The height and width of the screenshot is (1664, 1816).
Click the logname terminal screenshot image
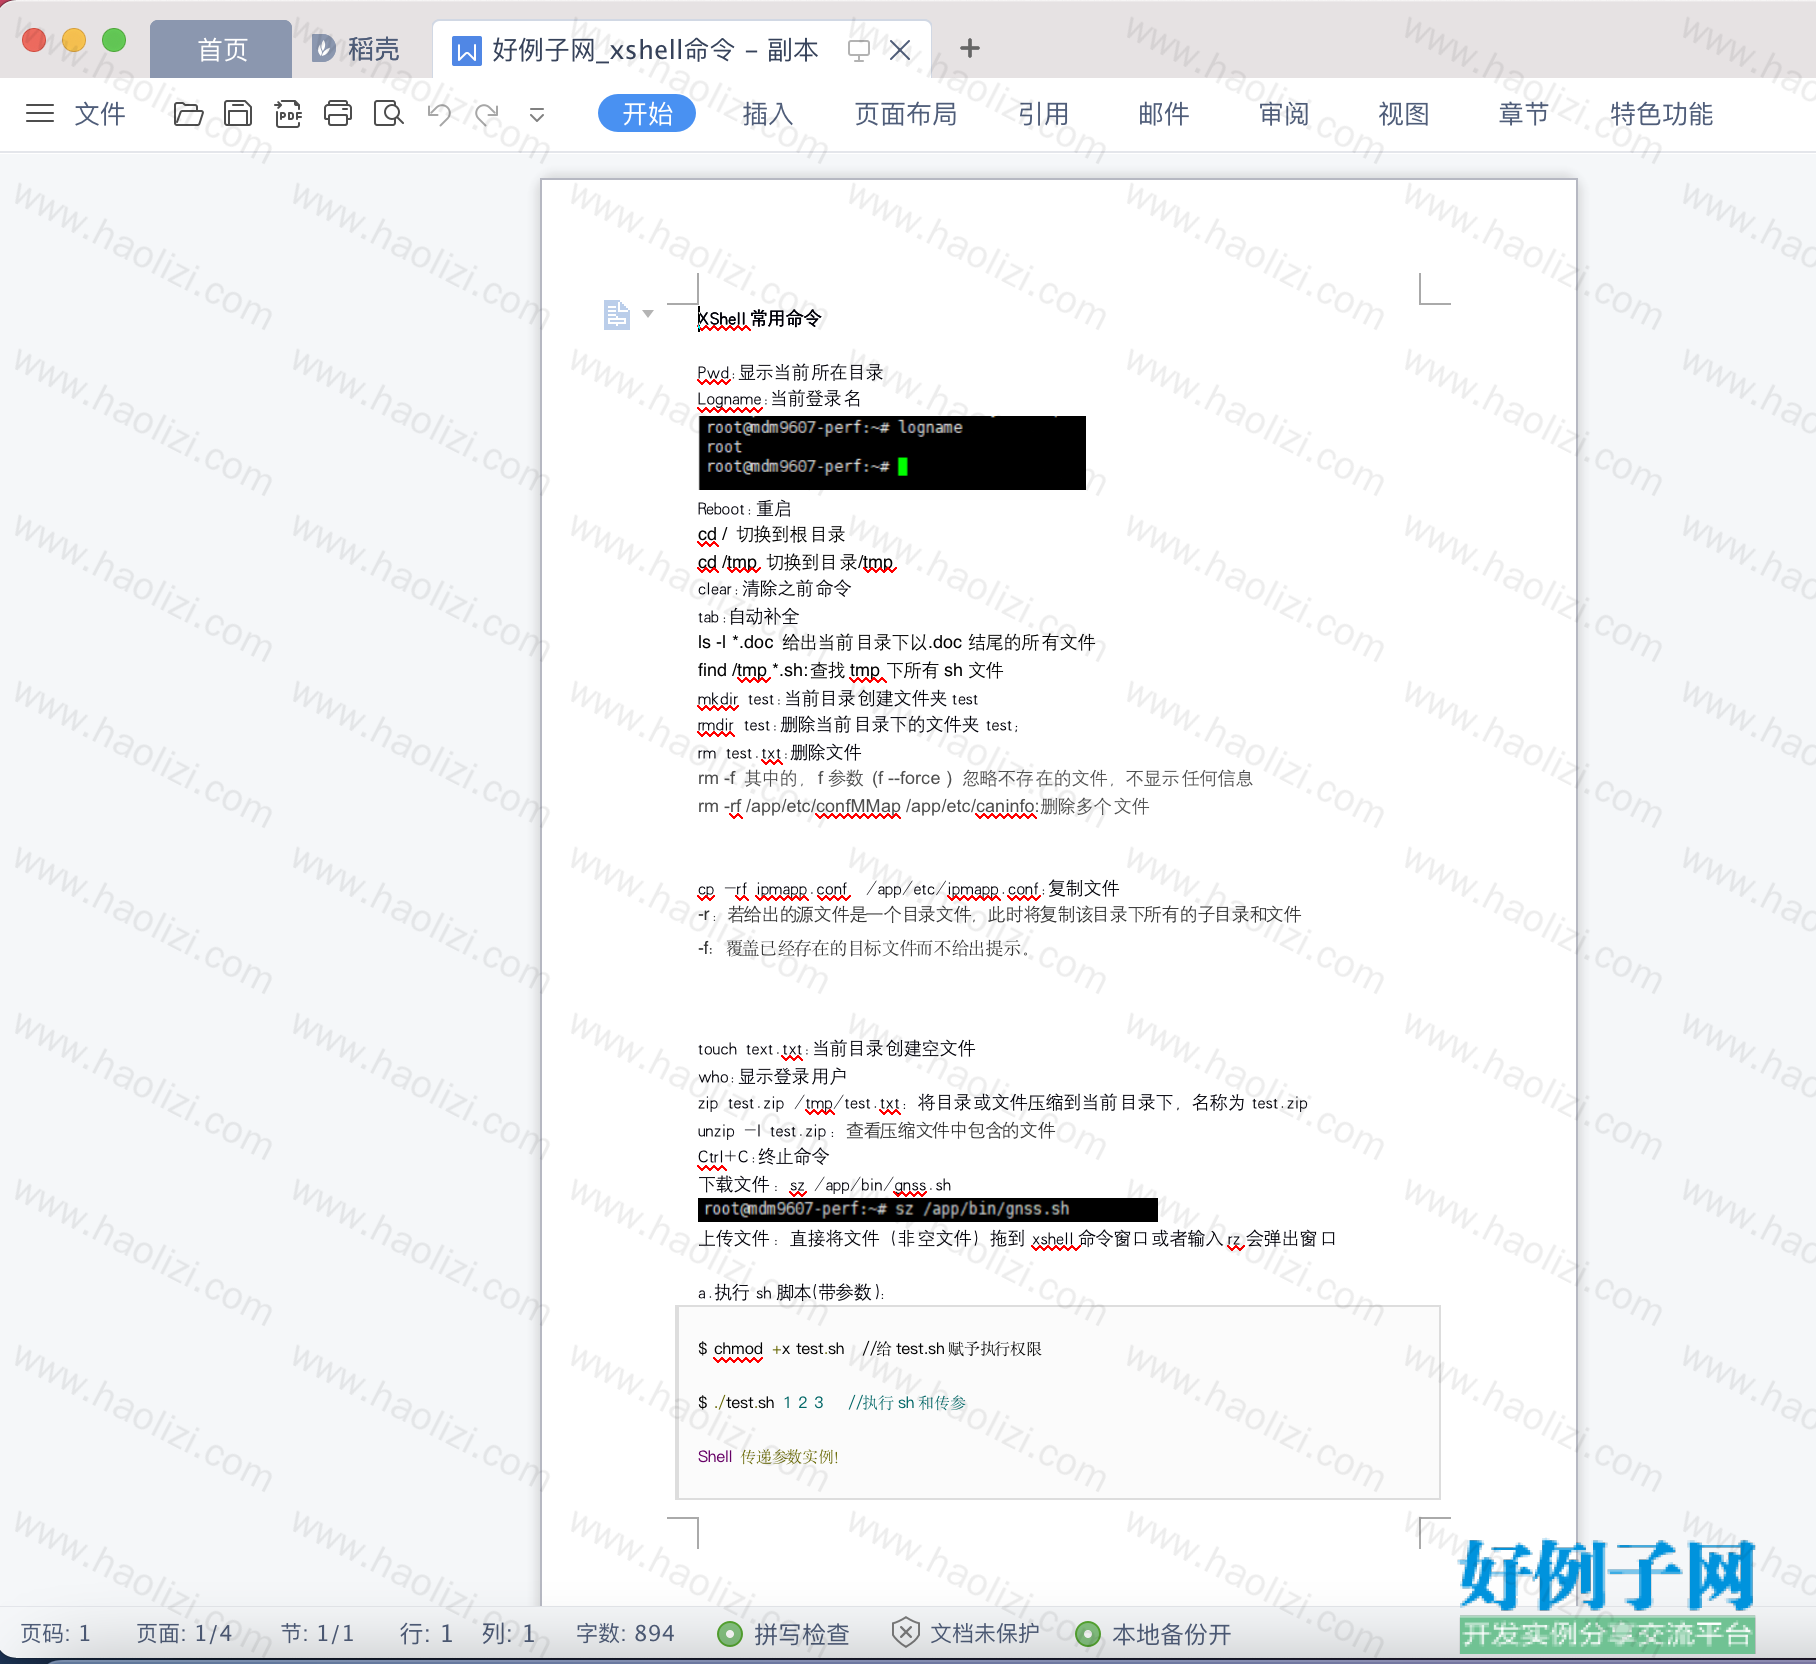(x=892, y=453)
